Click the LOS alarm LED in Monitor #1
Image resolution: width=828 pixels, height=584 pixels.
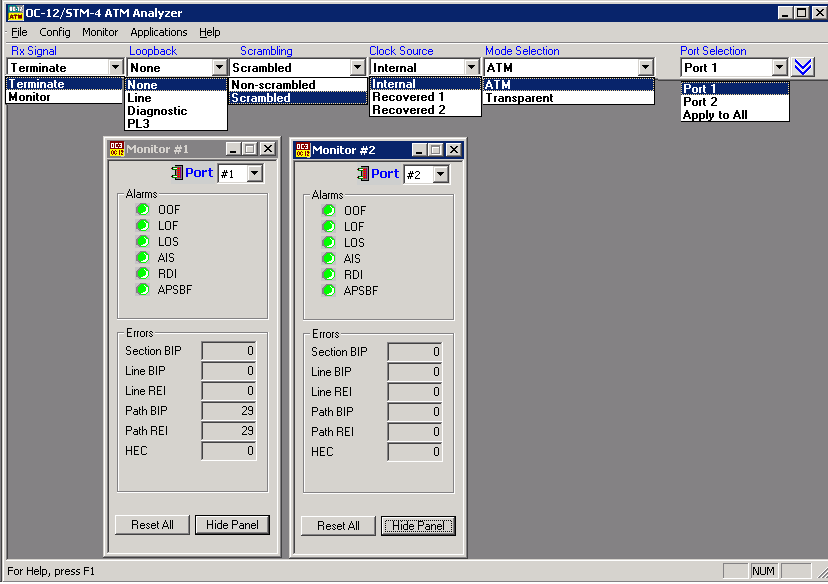[x=143, y=241]
